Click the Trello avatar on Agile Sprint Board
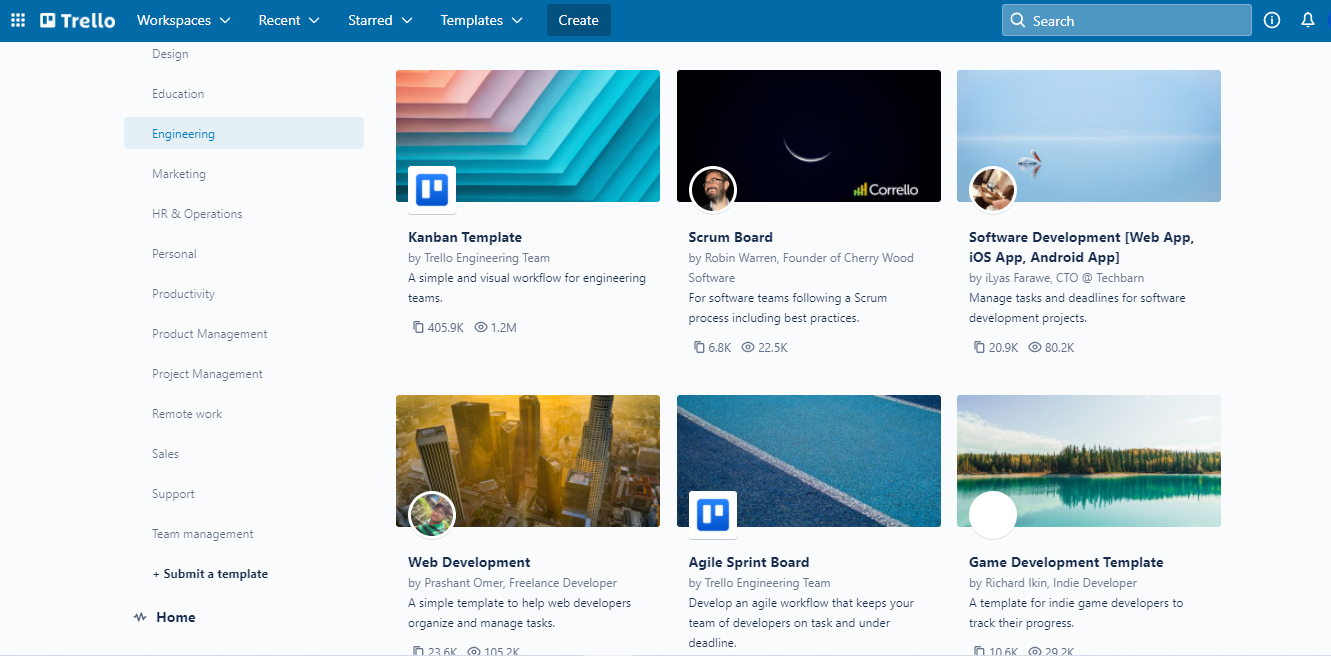Image resolution: width=1331 pixels, height=656 pixels. tap(713, 514)
